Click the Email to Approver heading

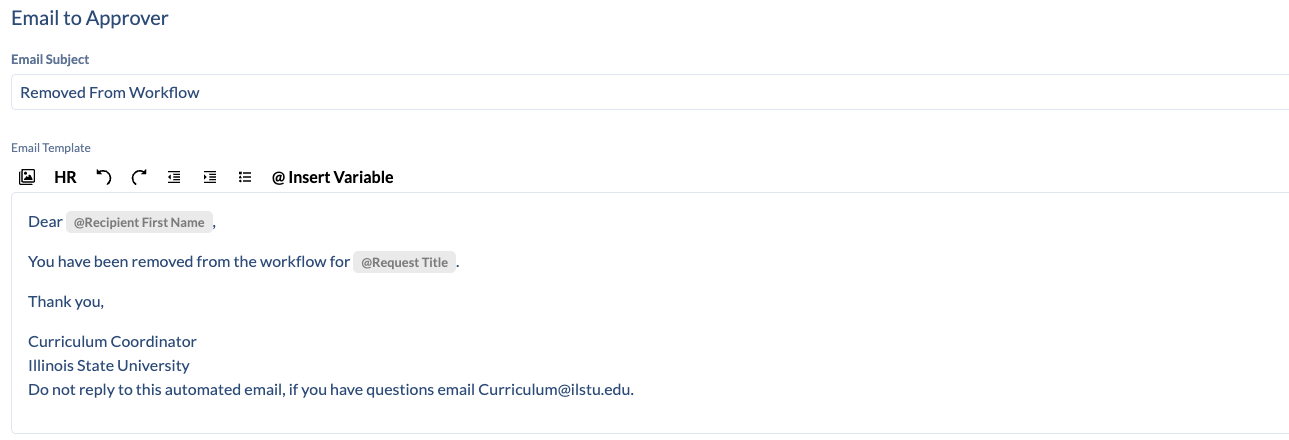[x=90, y=18]
